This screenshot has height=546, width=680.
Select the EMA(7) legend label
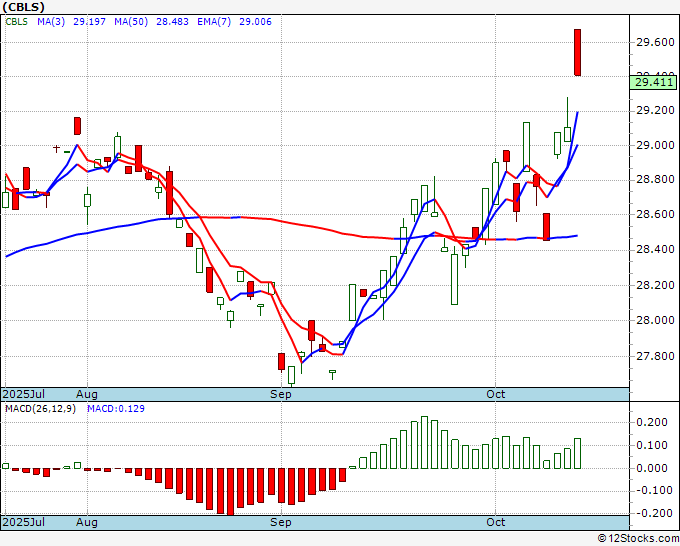214,22
